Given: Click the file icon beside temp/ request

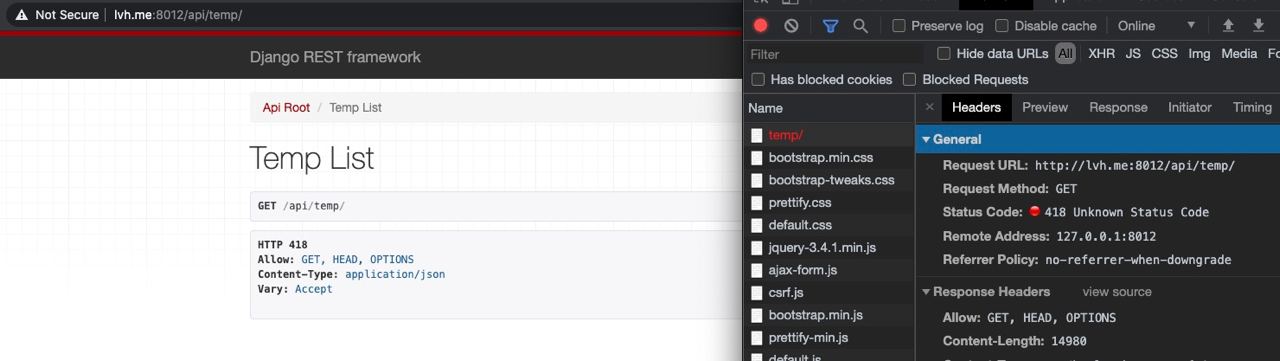Looking at the screenshot, I should click(757, 135).
